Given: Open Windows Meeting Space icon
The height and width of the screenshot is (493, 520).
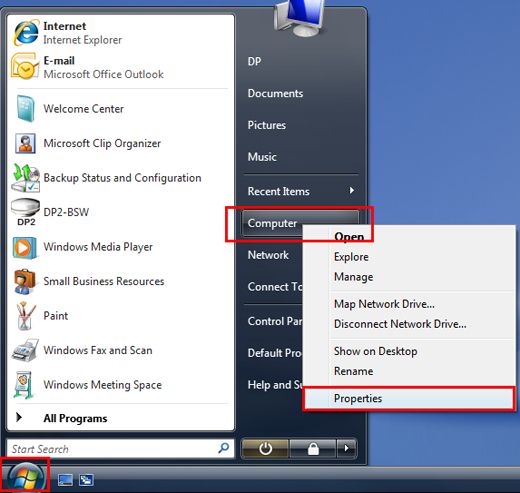Looking at the screenshot, I should point(23,385).
